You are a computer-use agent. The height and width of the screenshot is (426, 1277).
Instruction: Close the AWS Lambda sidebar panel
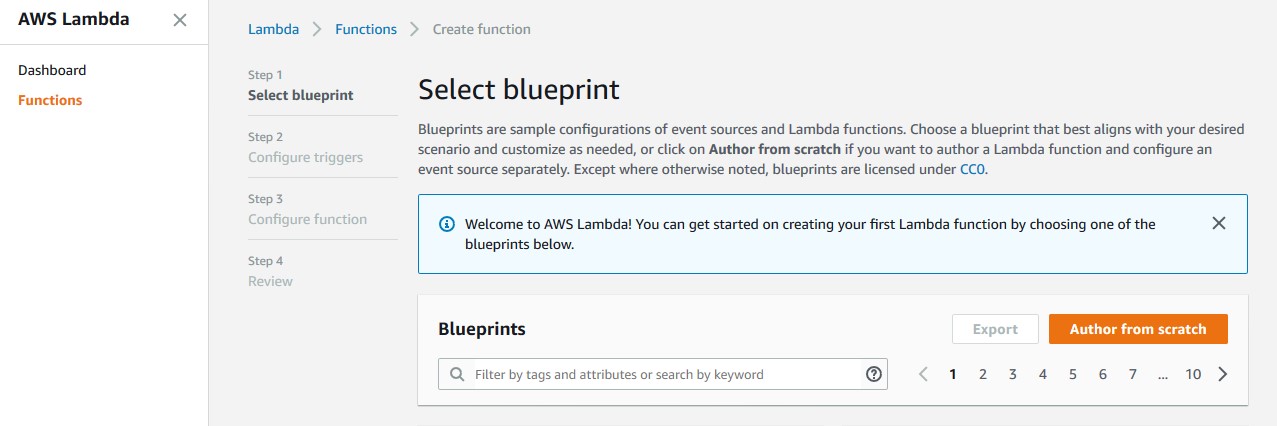pos(180,20)
